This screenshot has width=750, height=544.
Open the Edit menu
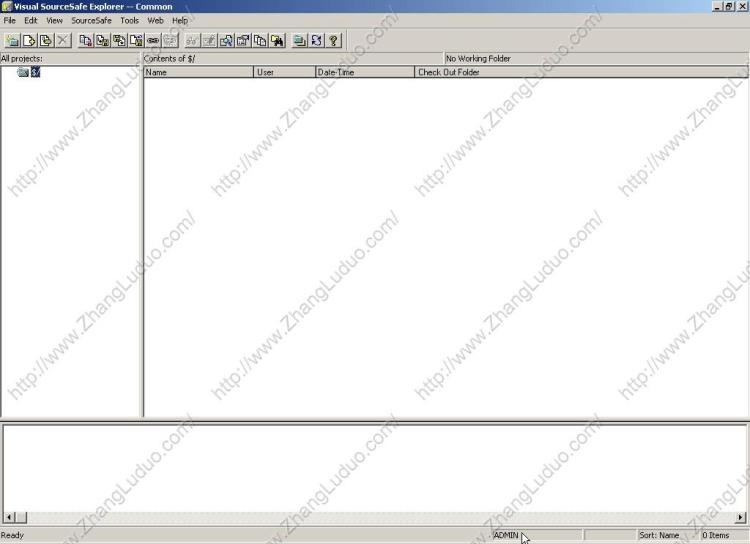(x=31, y=21)
